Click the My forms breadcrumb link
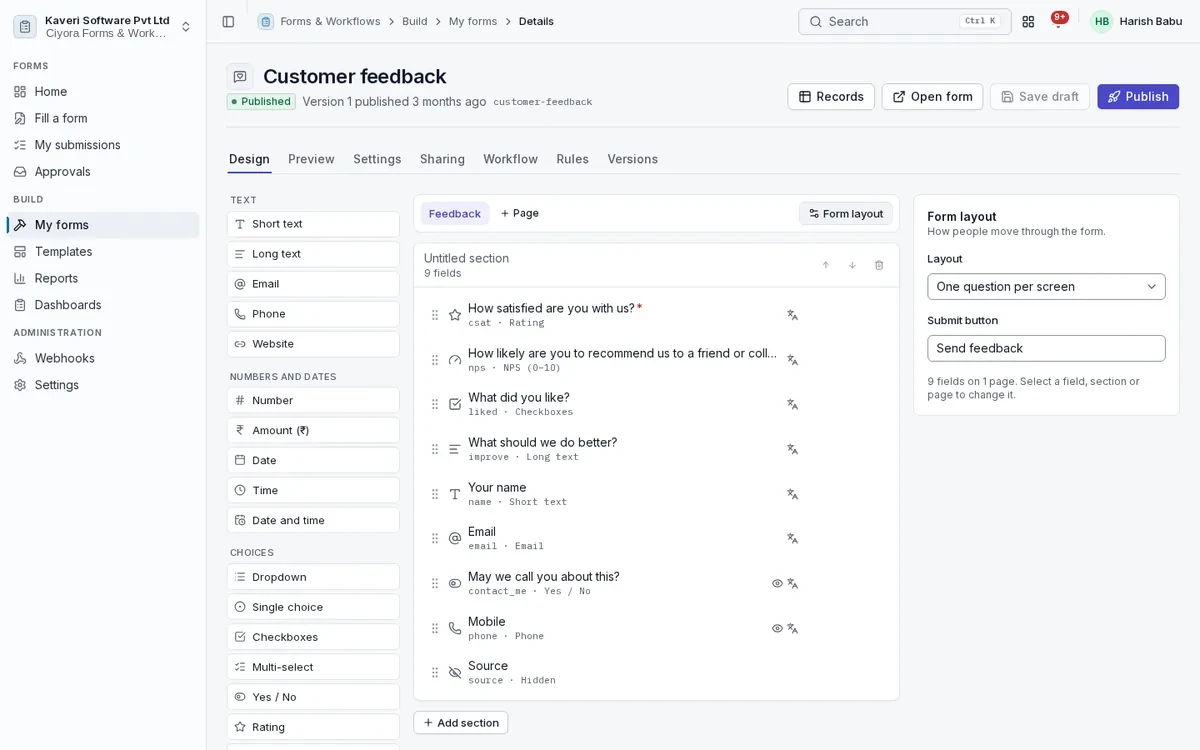Image resolution: width=1200 pixels, height=750 pixels. point(473,21)
